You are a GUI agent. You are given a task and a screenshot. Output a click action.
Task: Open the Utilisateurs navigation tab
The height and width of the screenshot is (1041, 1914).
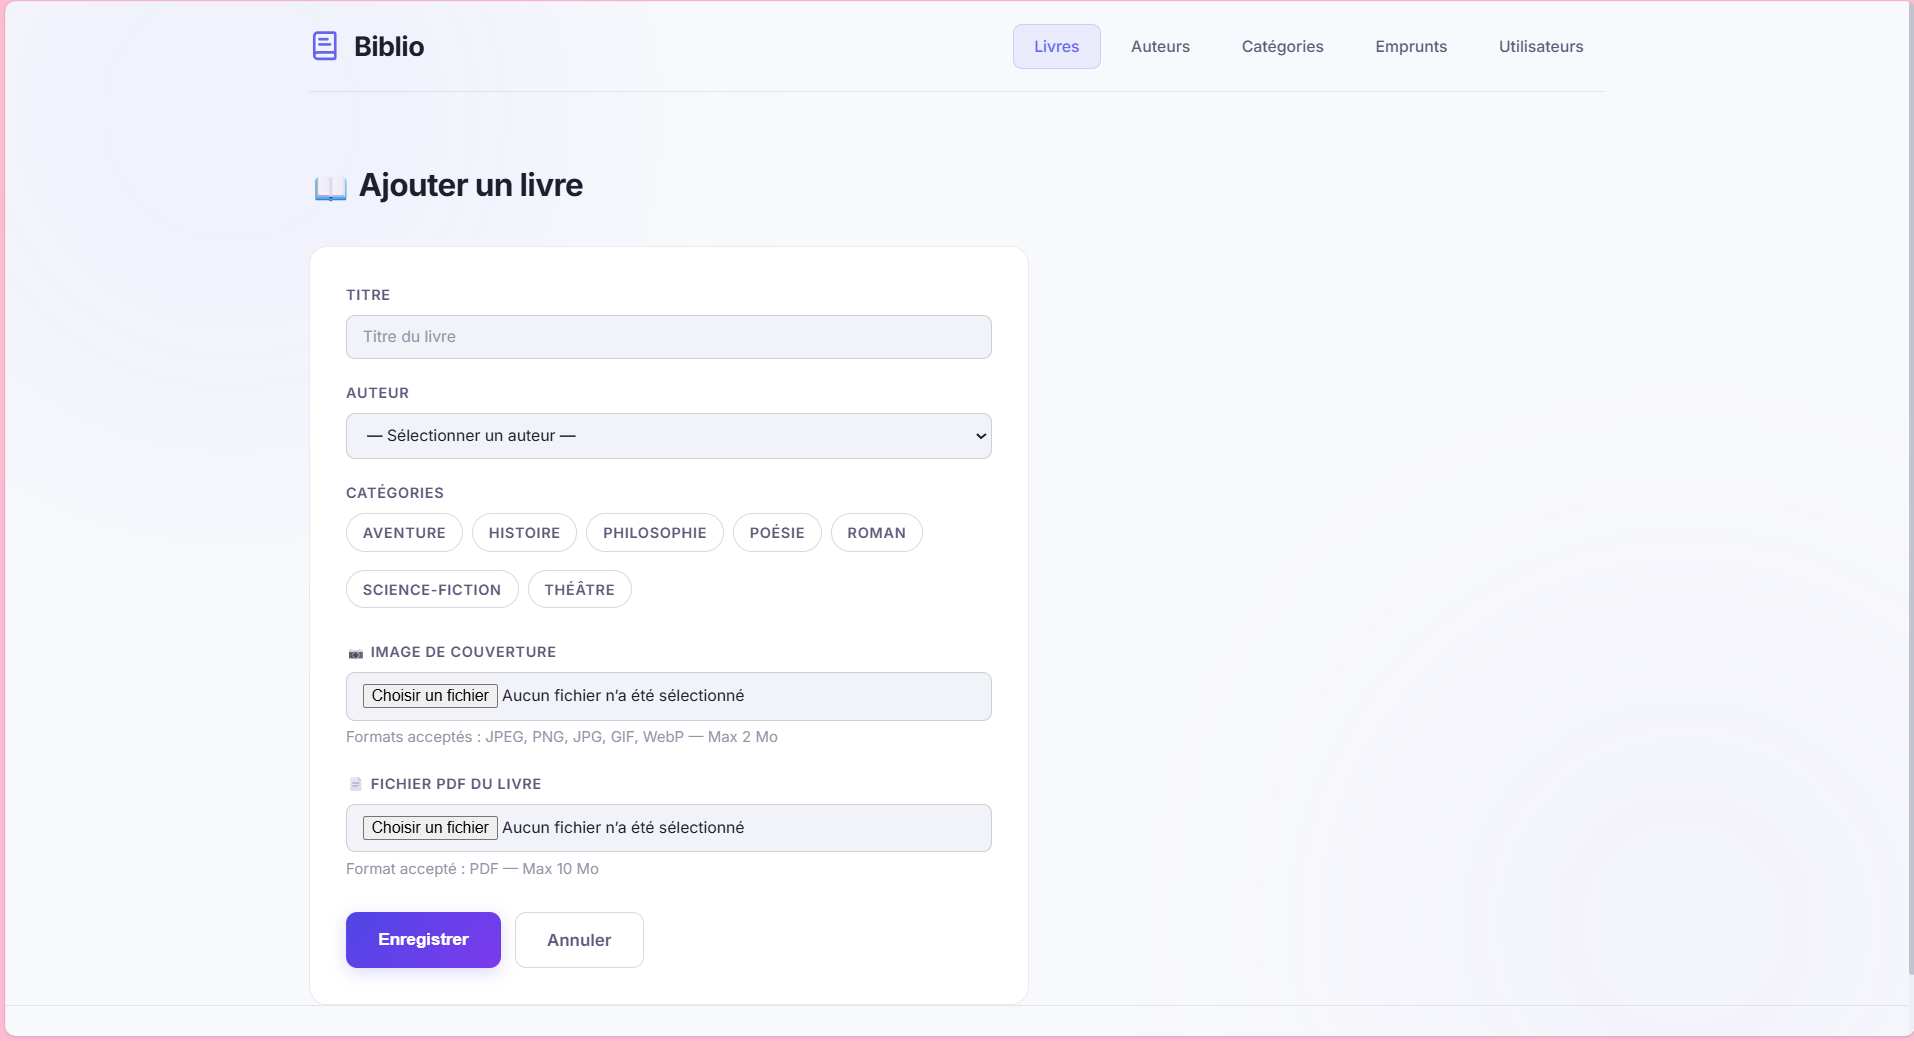(x=1540, y=47)
